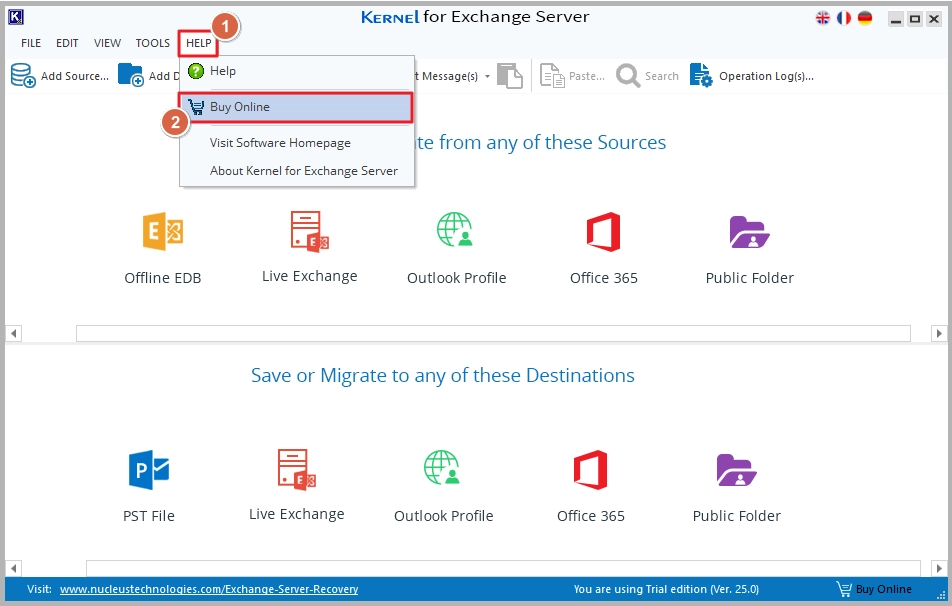Click destinations panel right scroll arrow
This screenshot has height=606, width=952.
click(939, 568)
